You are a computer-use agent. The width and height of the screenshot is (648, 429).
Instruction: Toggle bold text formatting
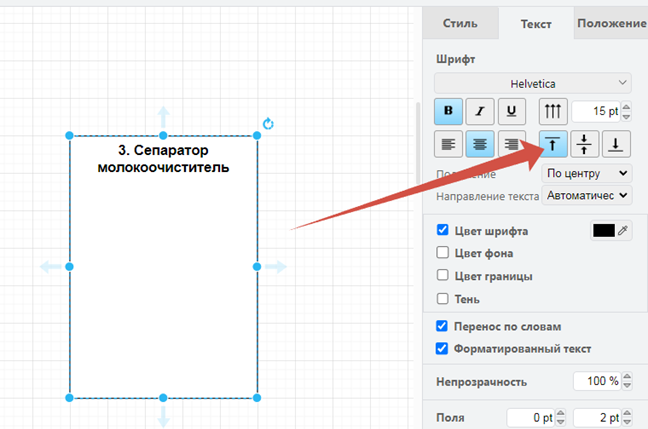click(x=449, y=111)
